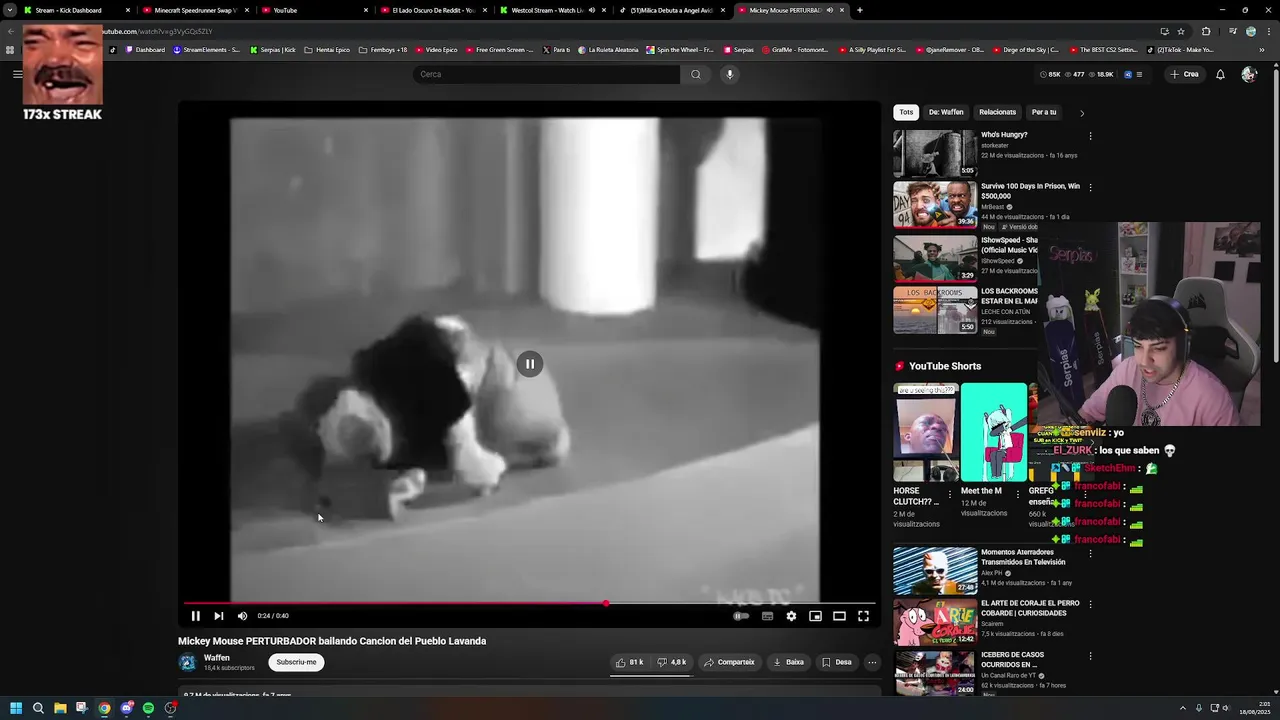The width and height of the screenshot is (1280, 720).
Task: Switch to Minecraft Speedrunner Swap tab
Action: click(193, 10)
